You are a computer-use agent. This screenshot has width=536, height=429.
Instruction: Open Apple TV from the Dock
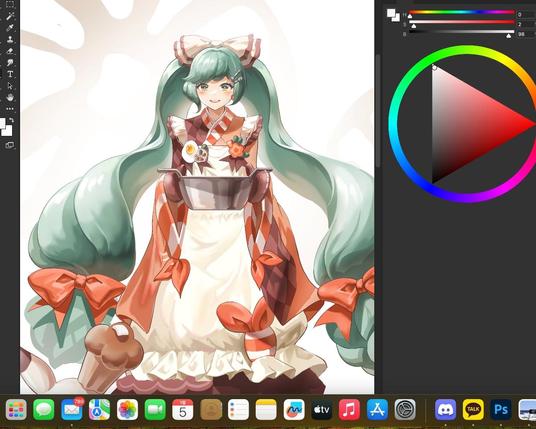322,410
